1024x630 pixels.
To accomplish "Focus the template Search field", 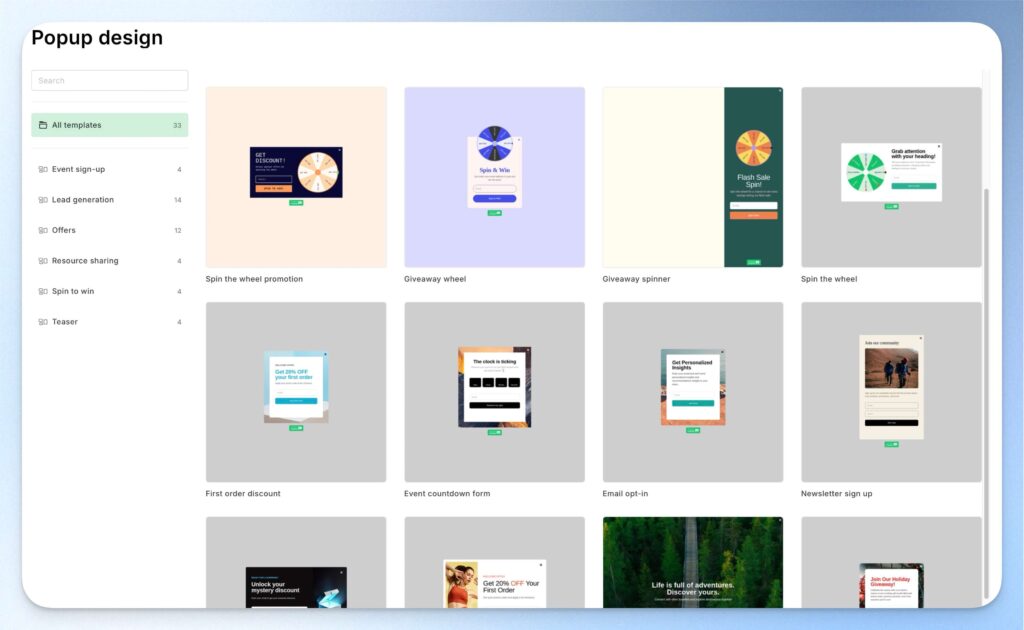I will click(110, 80).
